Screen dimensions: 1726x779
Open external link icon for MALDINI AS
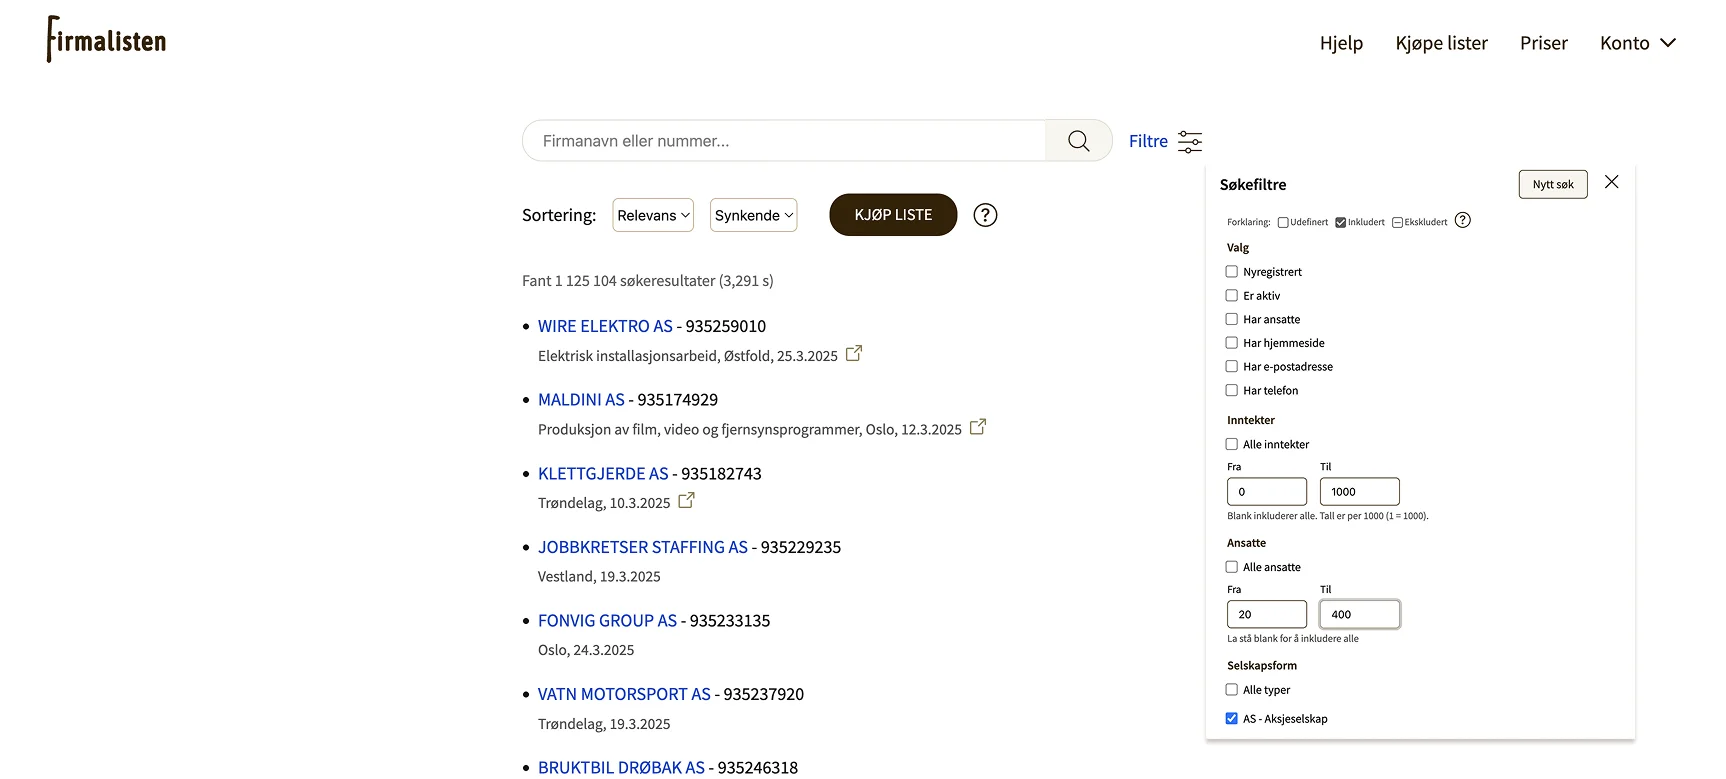977,427
